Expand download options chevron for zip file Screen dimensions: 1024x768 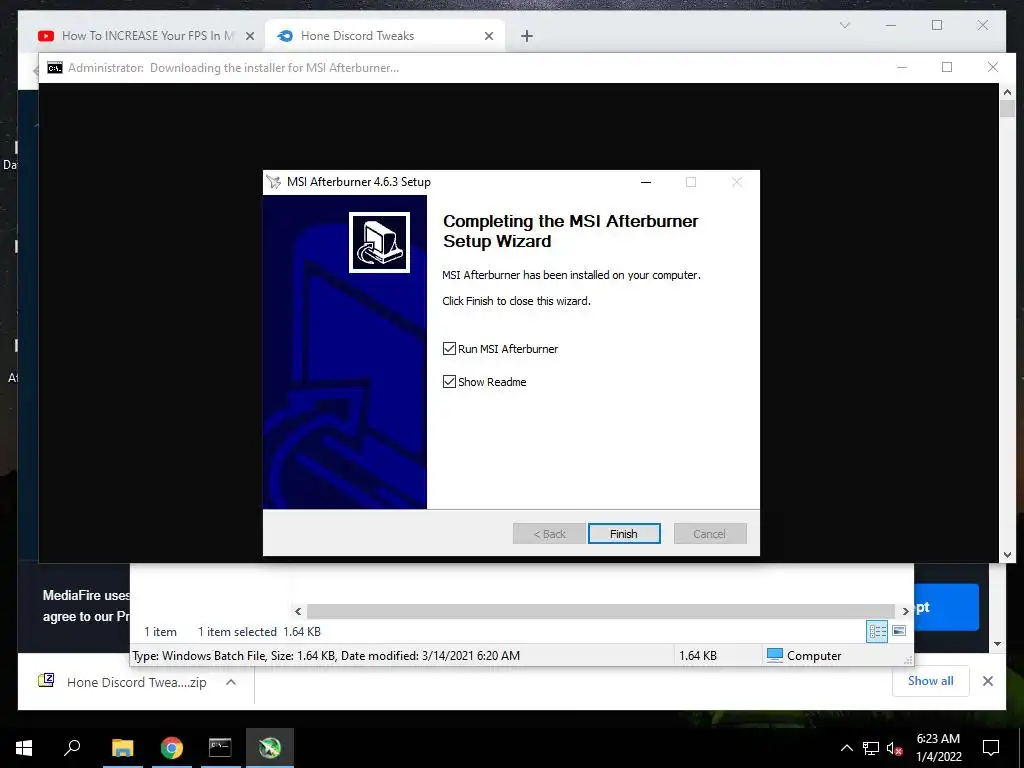(231, 682)
